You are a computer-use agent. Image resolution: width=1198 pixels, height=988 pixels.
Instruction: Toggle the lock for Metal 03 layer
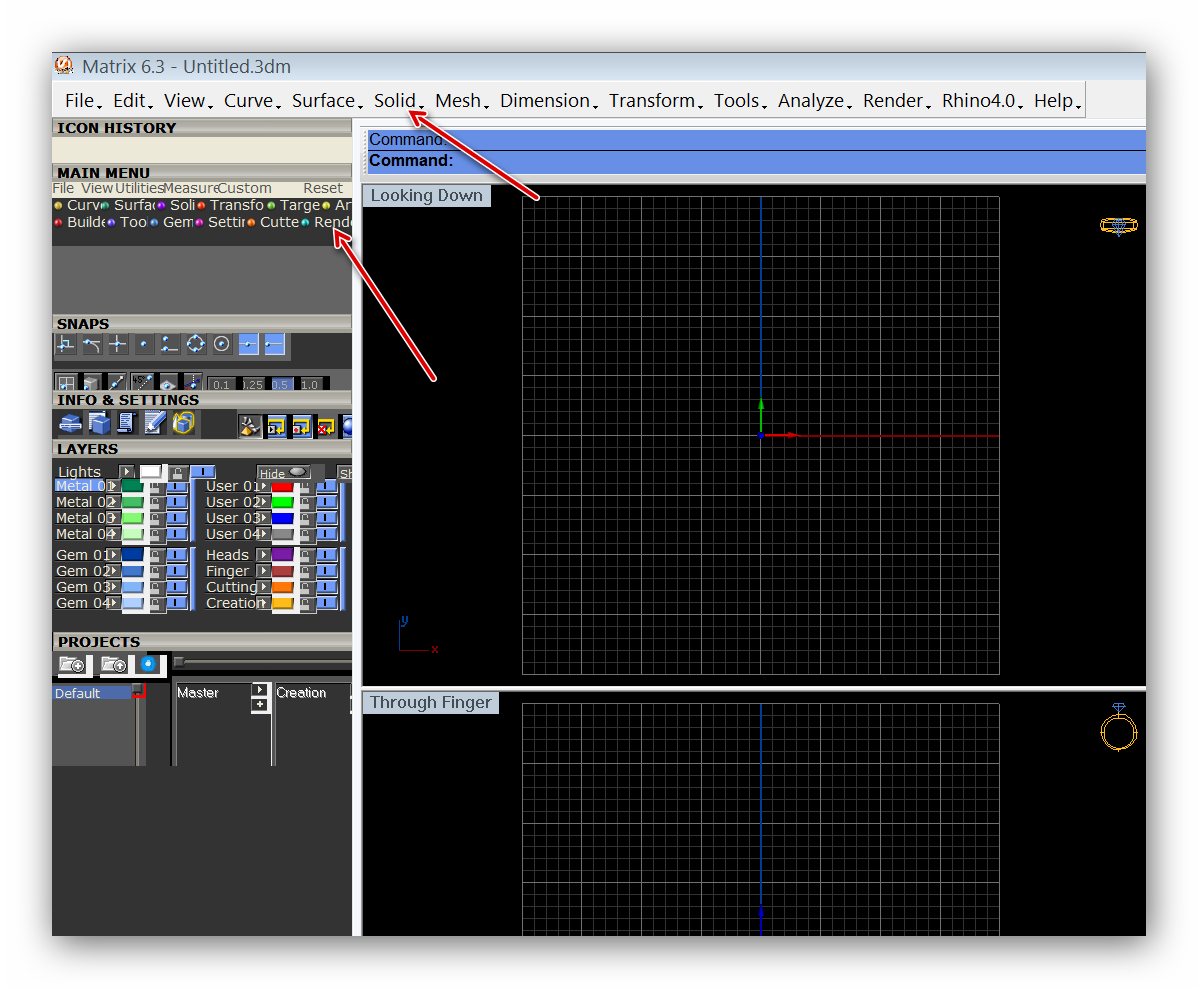click(155, 518)
